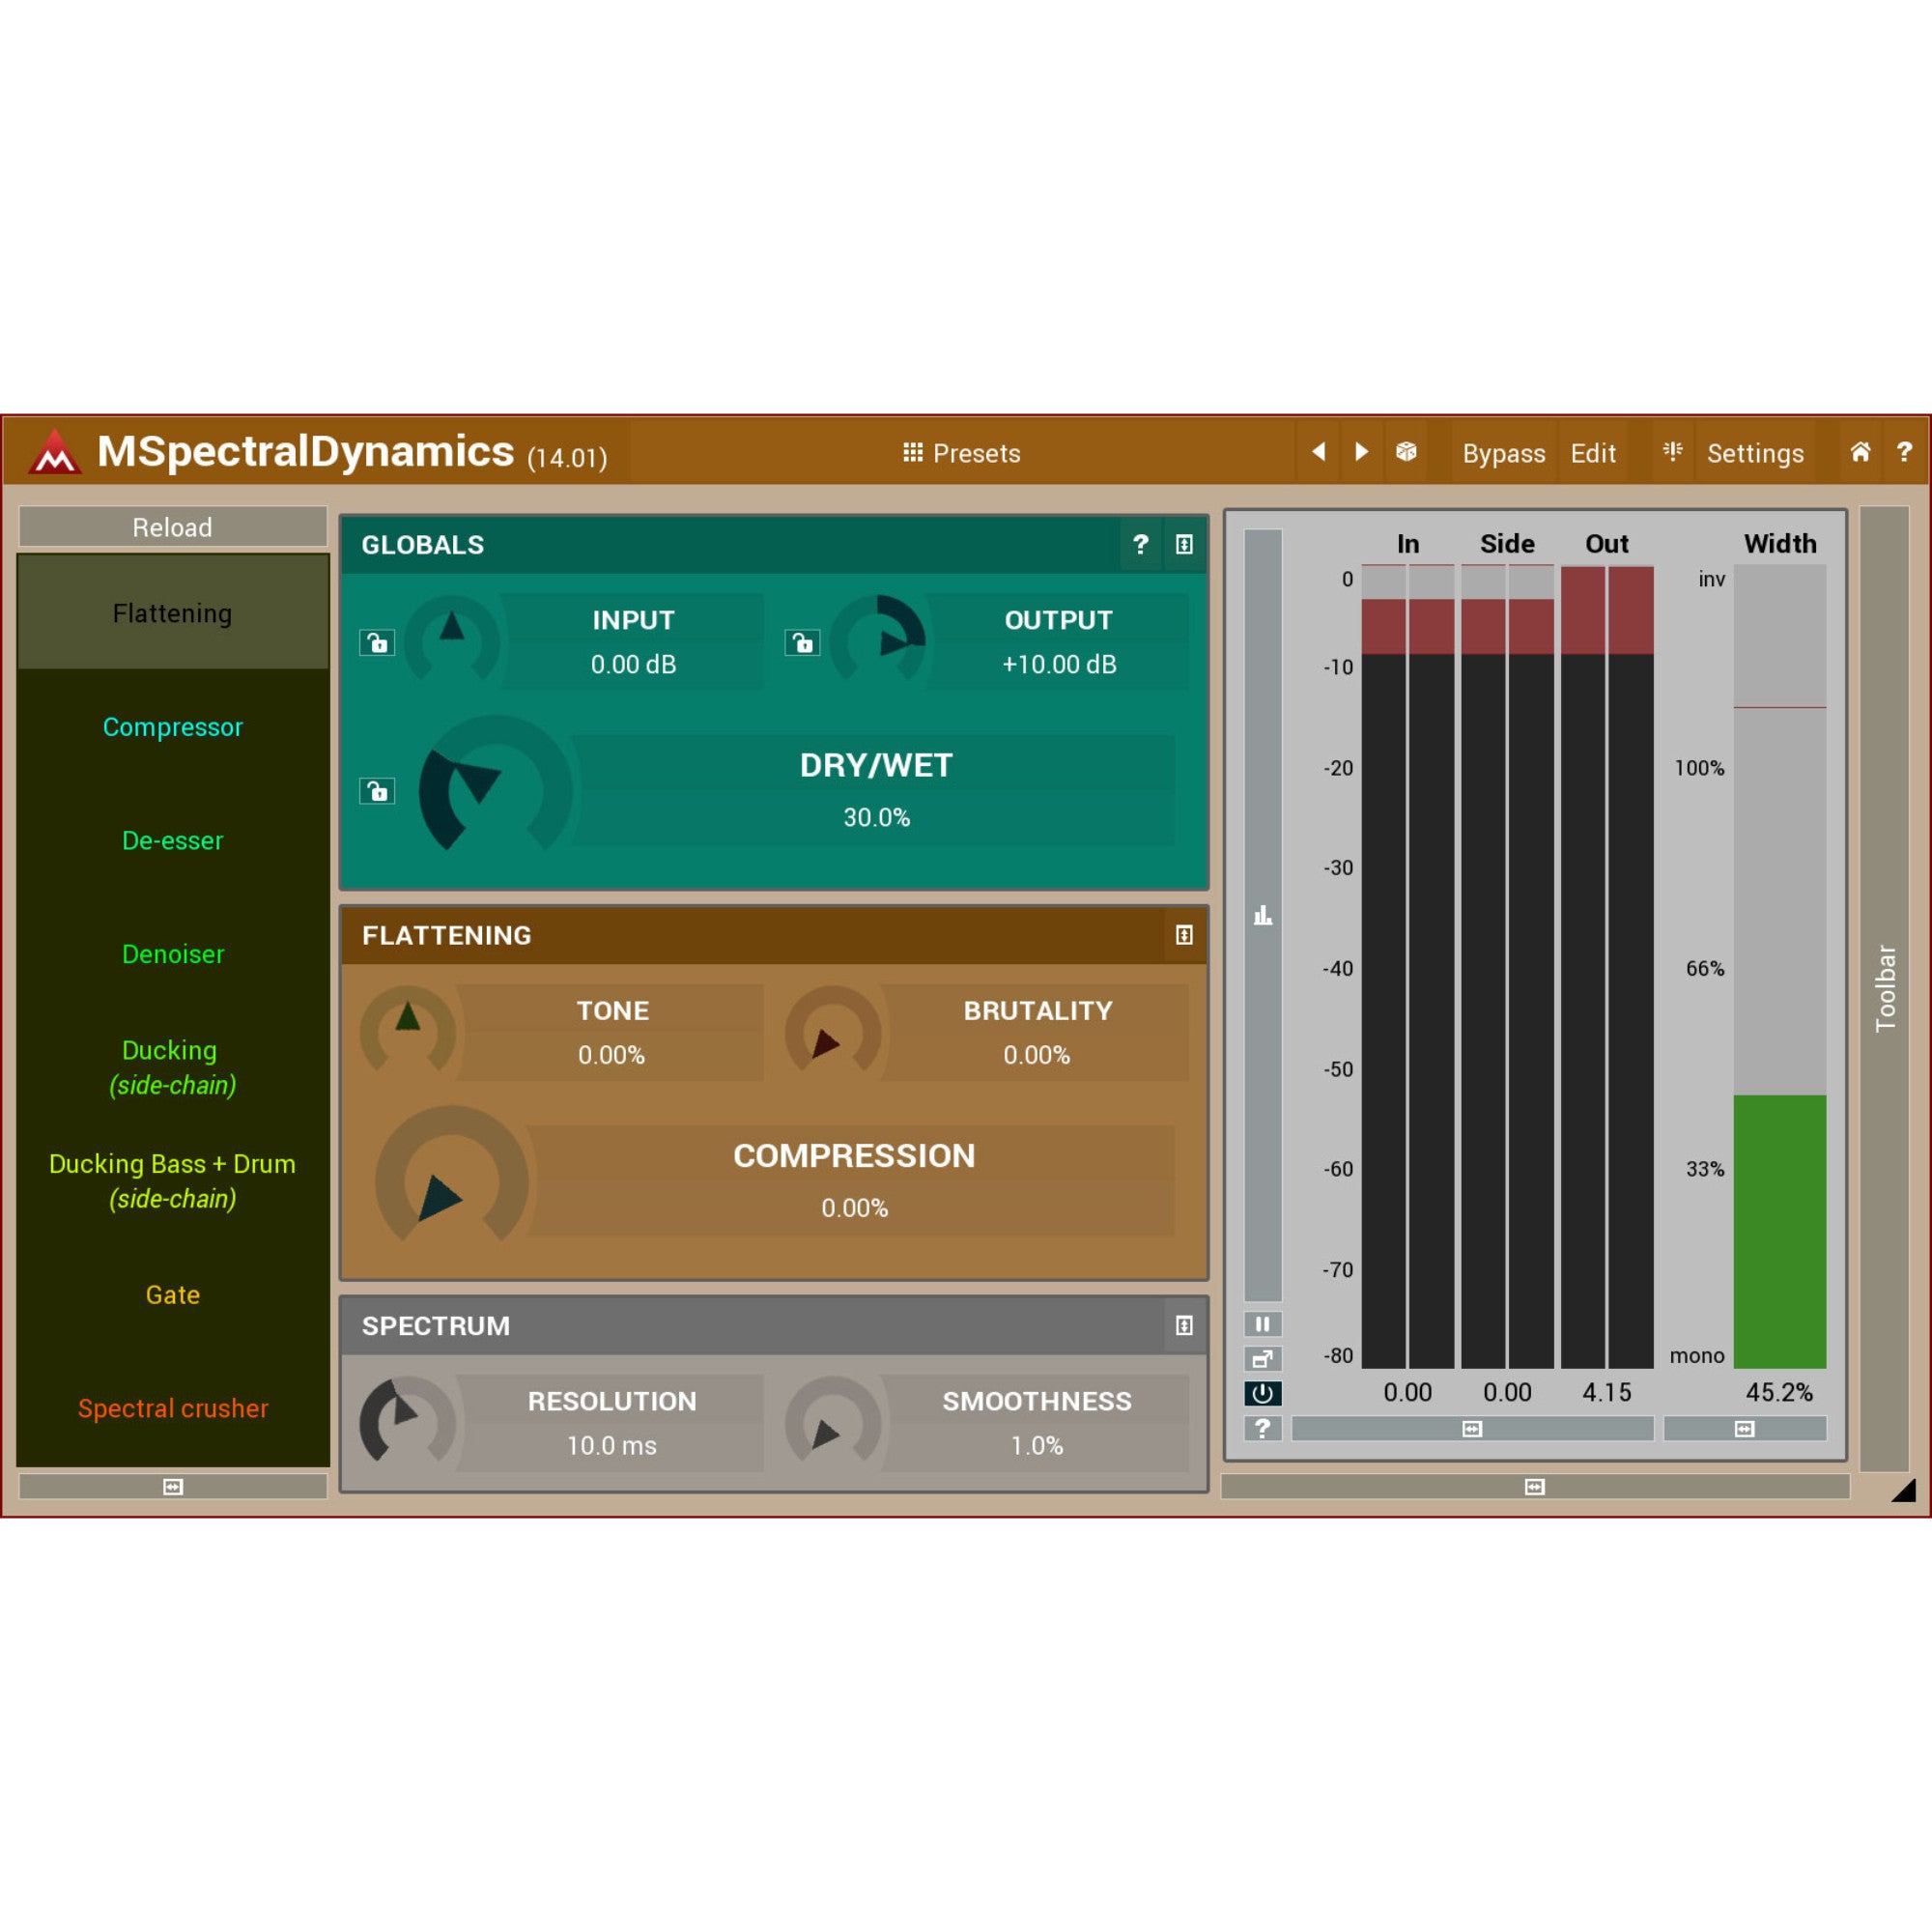
Task: Click the Resolution knob
Action: [x=408, y=1422]
